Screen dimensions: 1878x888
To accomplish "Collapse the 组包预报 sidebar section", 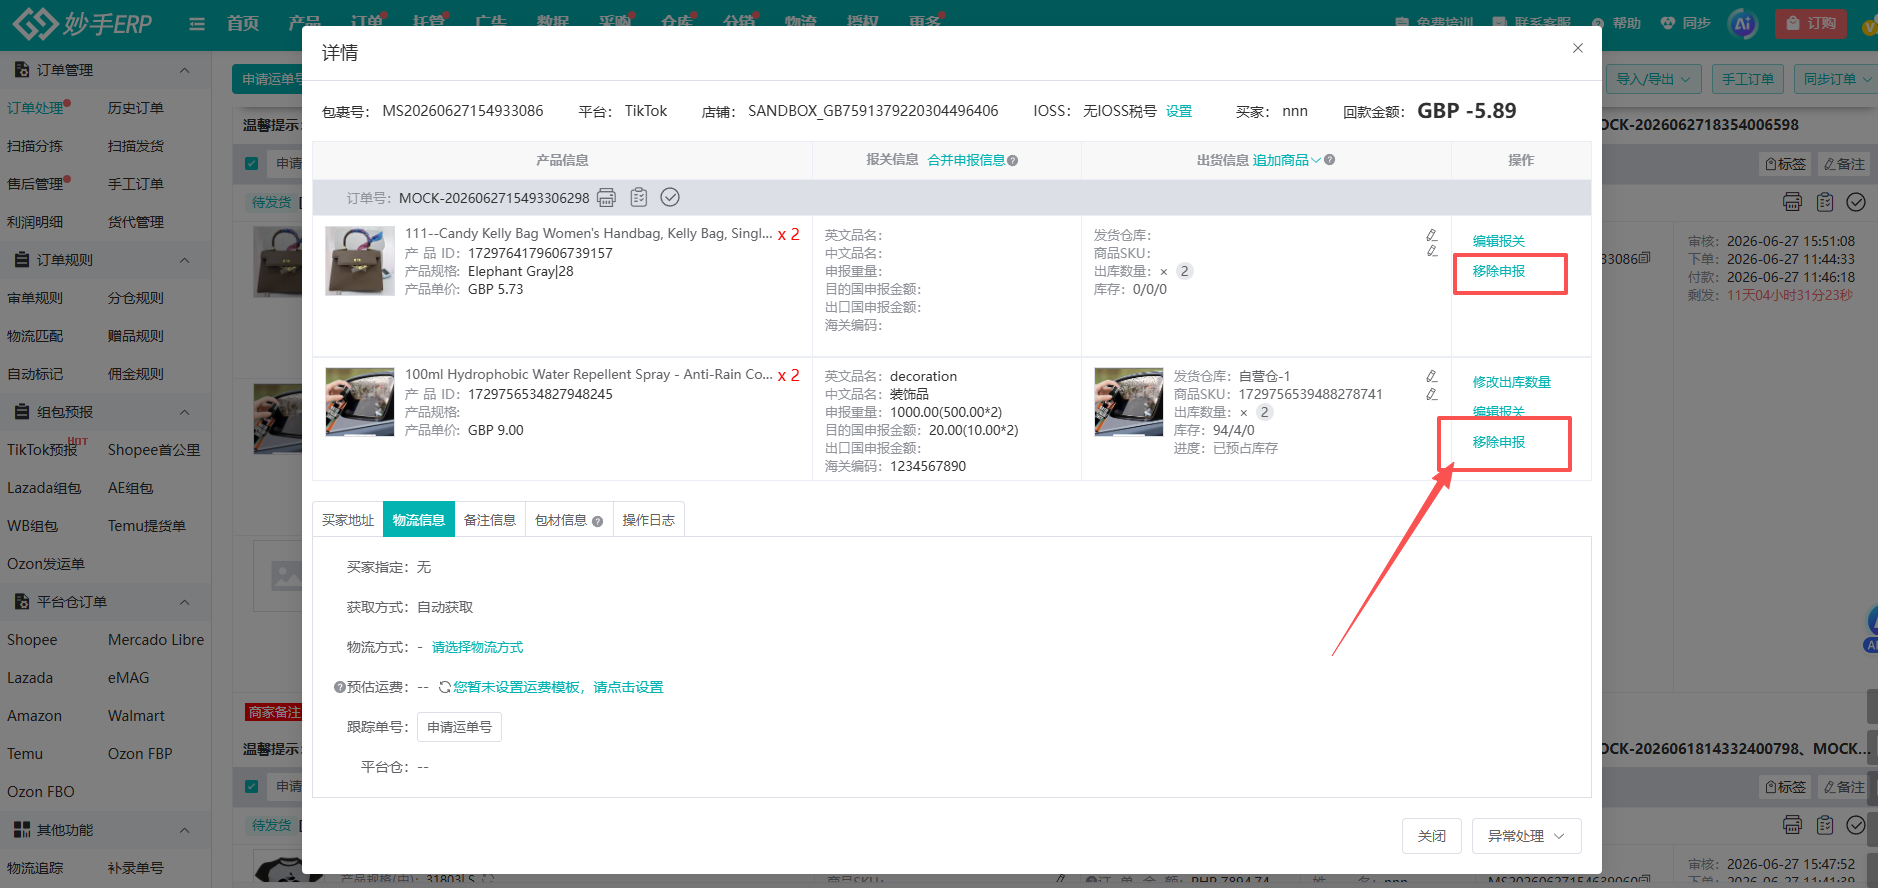I will tap(184, 412).
